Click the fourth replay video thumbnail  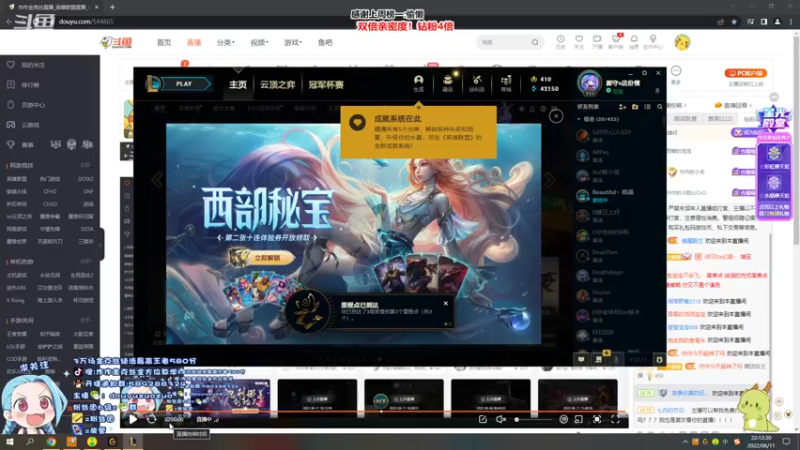578,398
